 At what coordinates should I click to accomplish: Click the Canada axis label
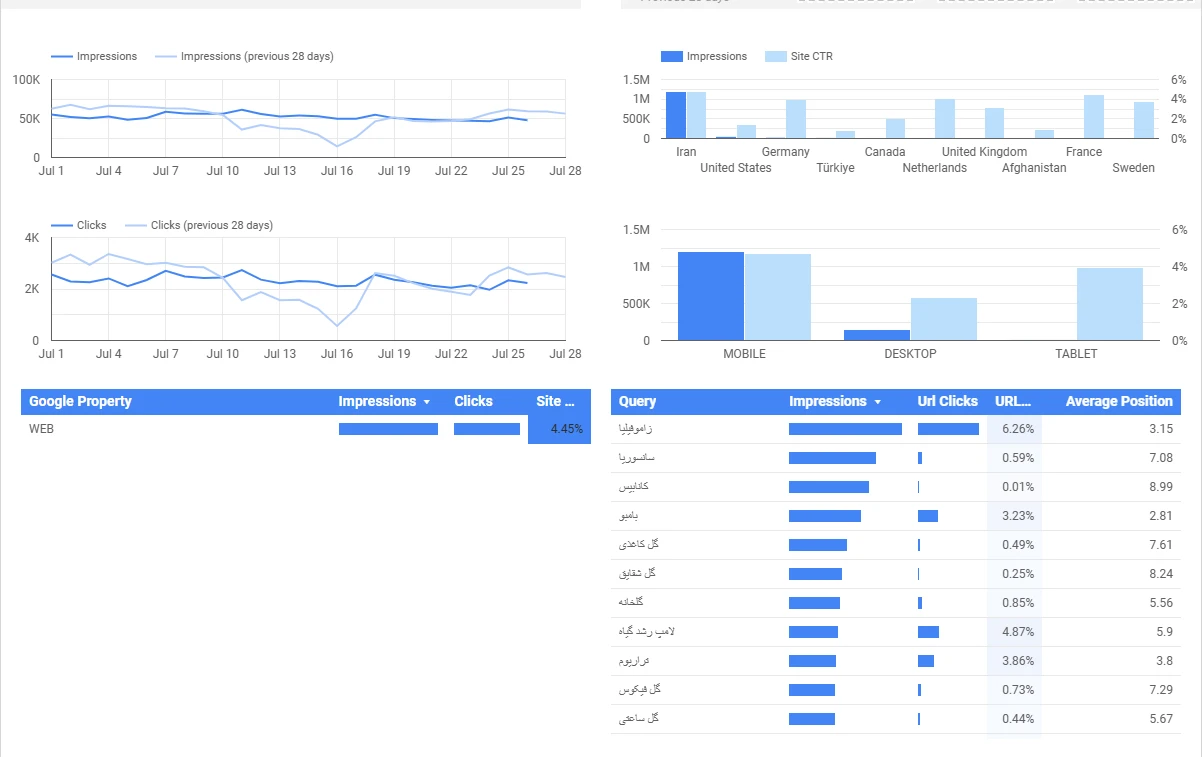click(885, 152)
